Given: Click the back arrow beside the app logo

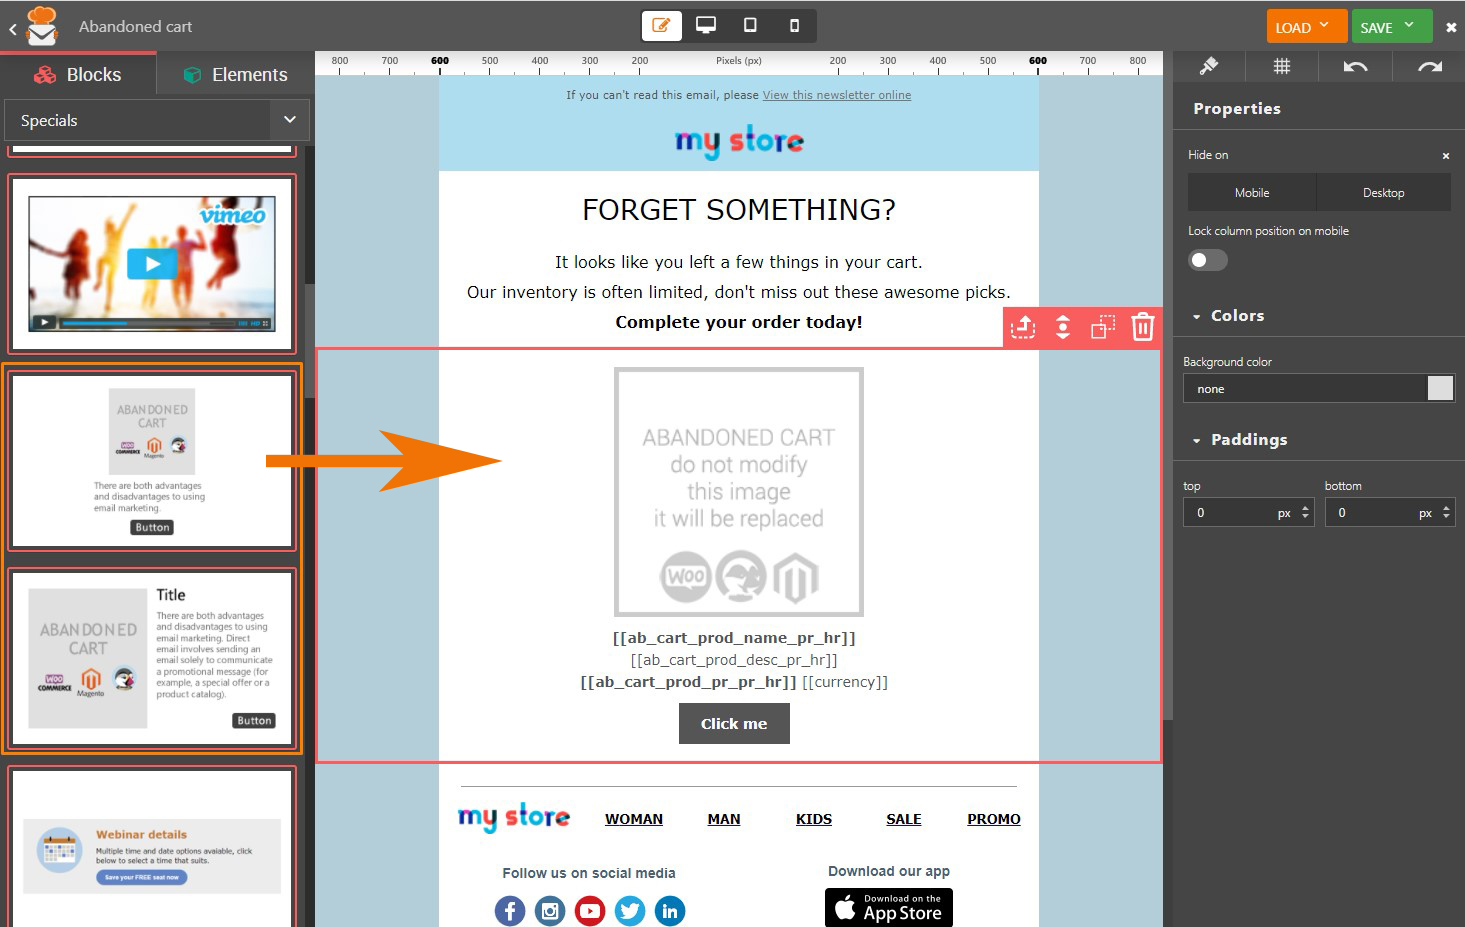Looking at the screenshot, I should tap(12, 29).
